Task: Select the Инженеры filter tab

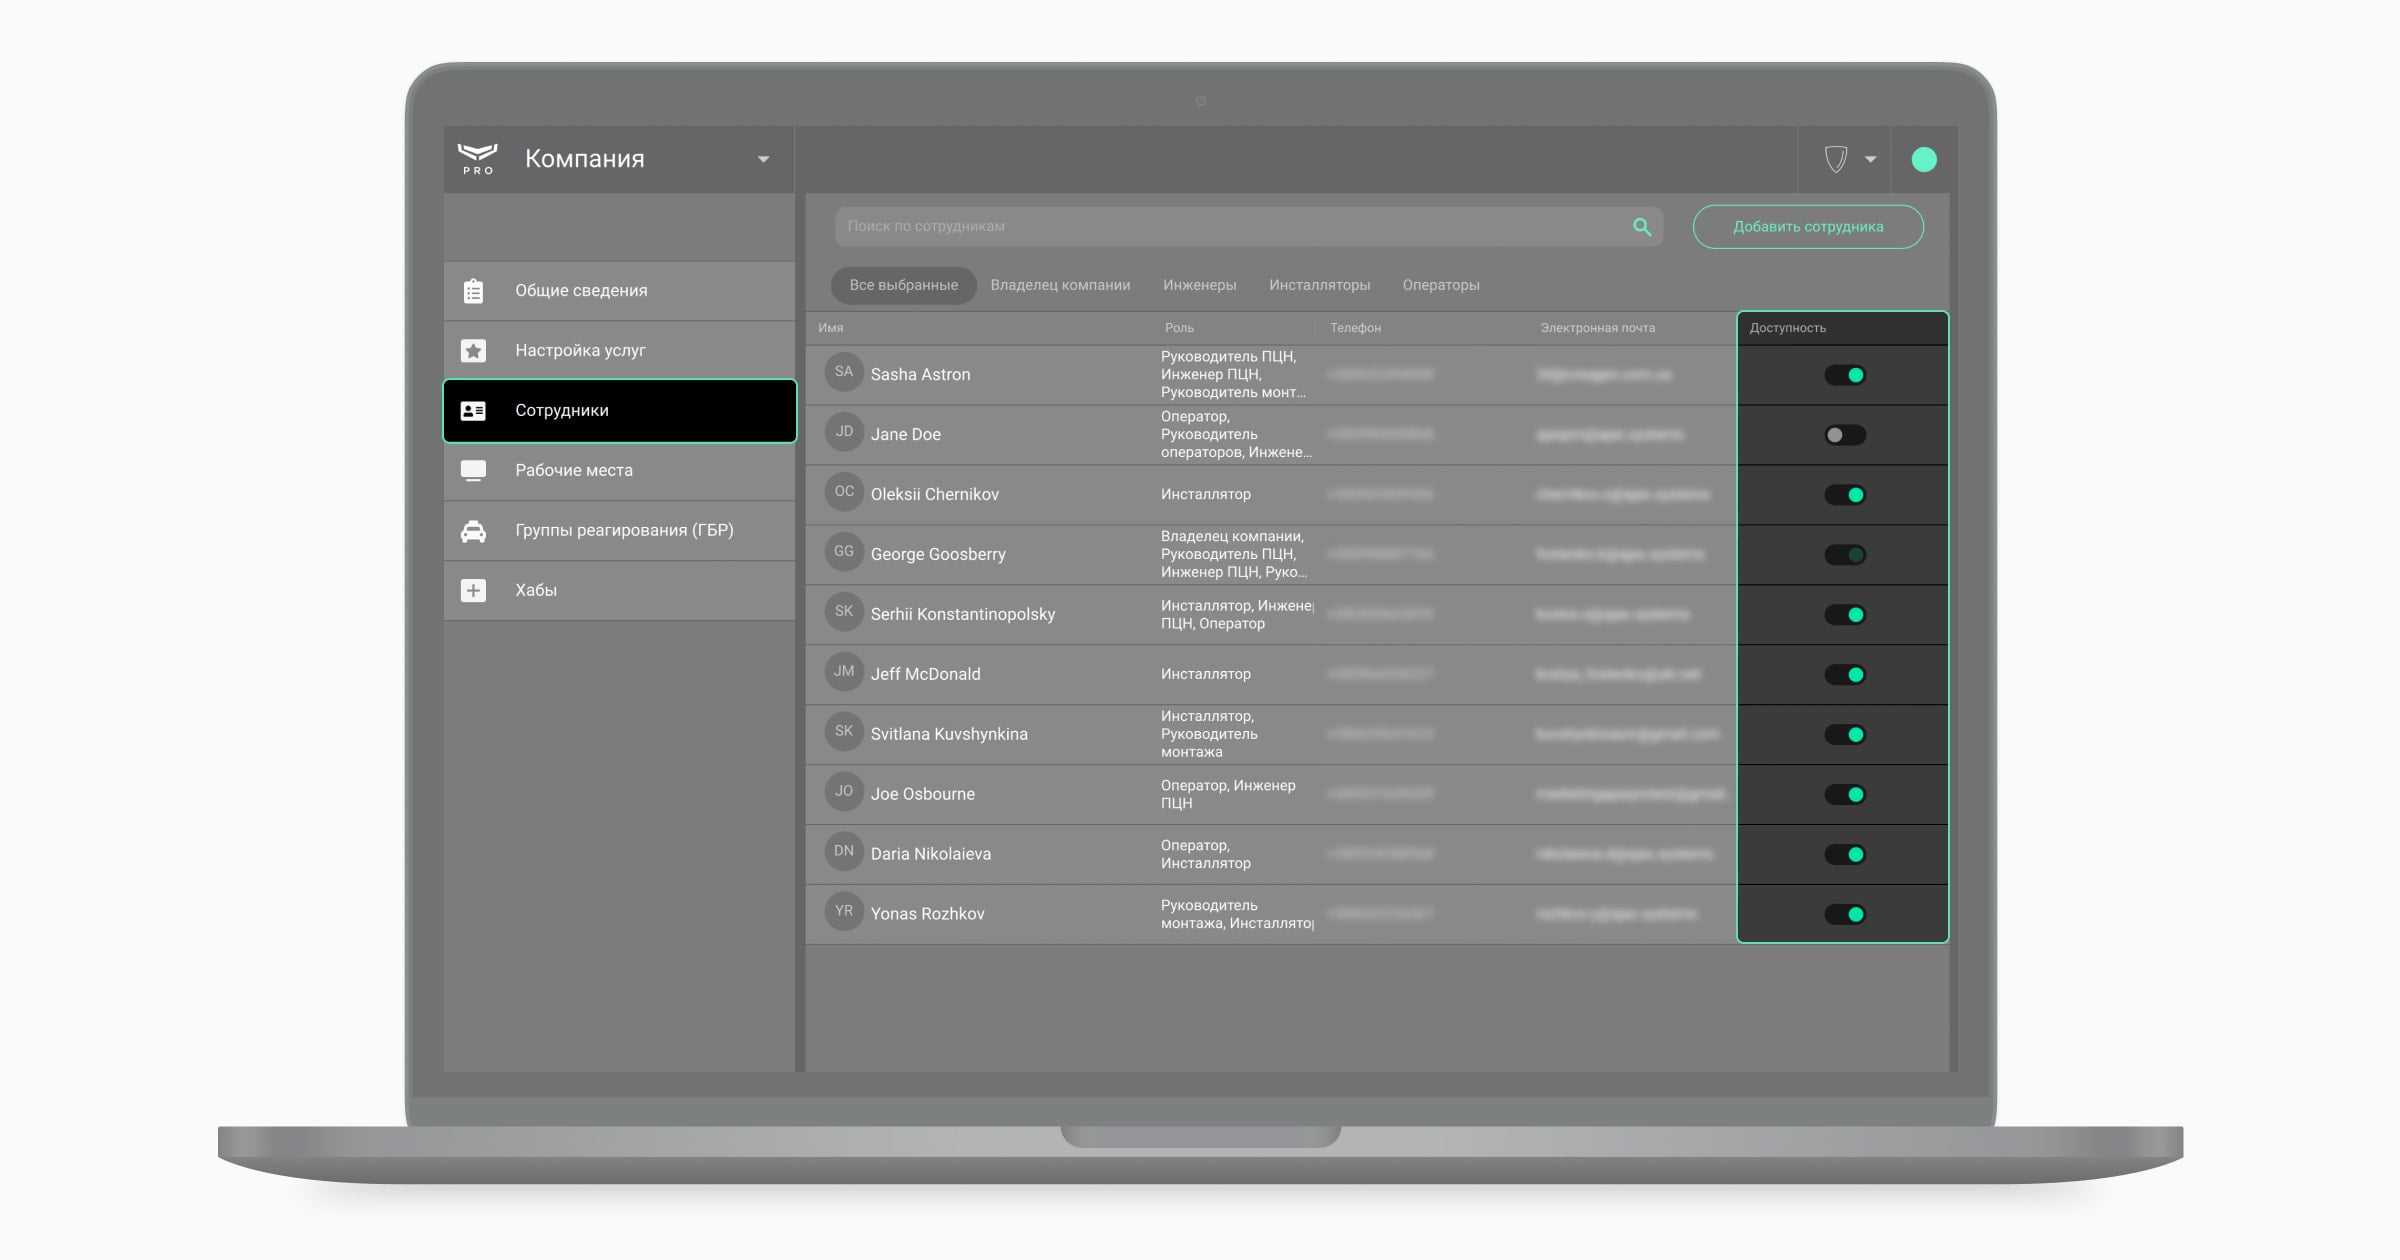Action: pyautogui.click(x=1199, y=285)
